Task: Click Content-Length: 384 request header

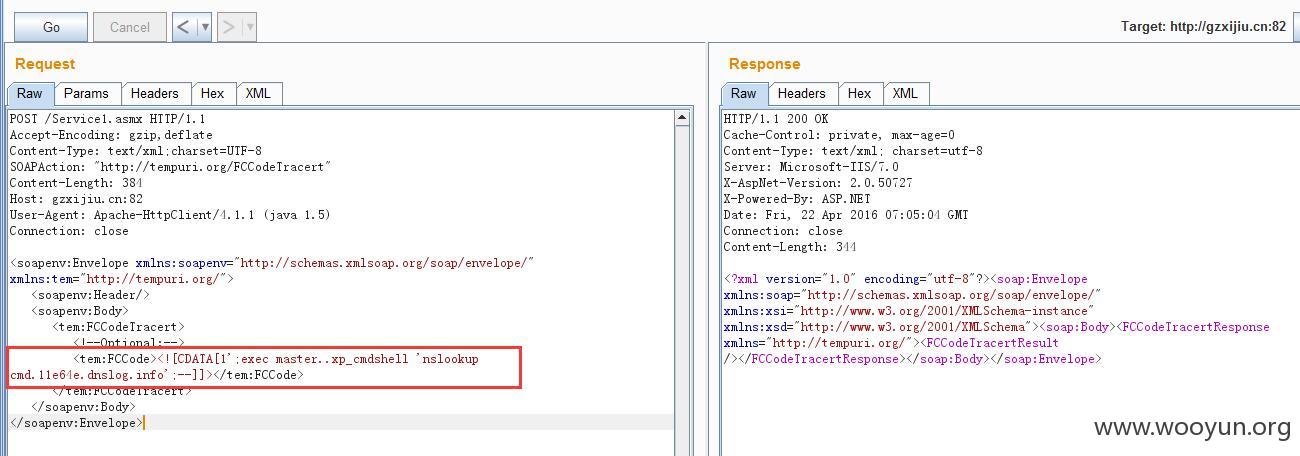Action: point(76,183)
